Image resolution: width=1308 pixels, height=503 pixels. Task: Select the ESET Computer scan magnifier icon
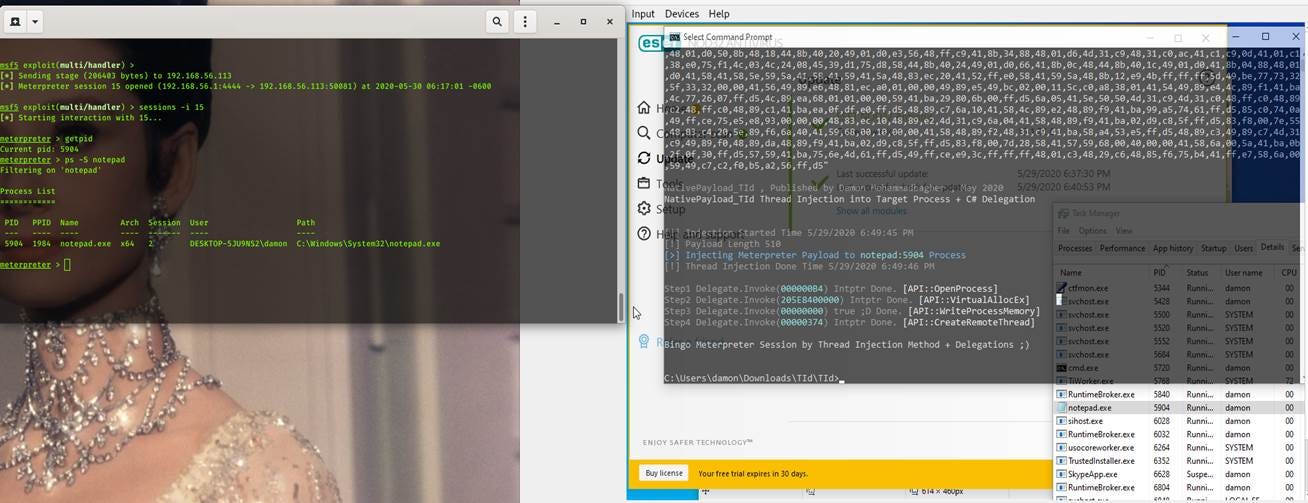pyautogui.click(x=644, y=133)
